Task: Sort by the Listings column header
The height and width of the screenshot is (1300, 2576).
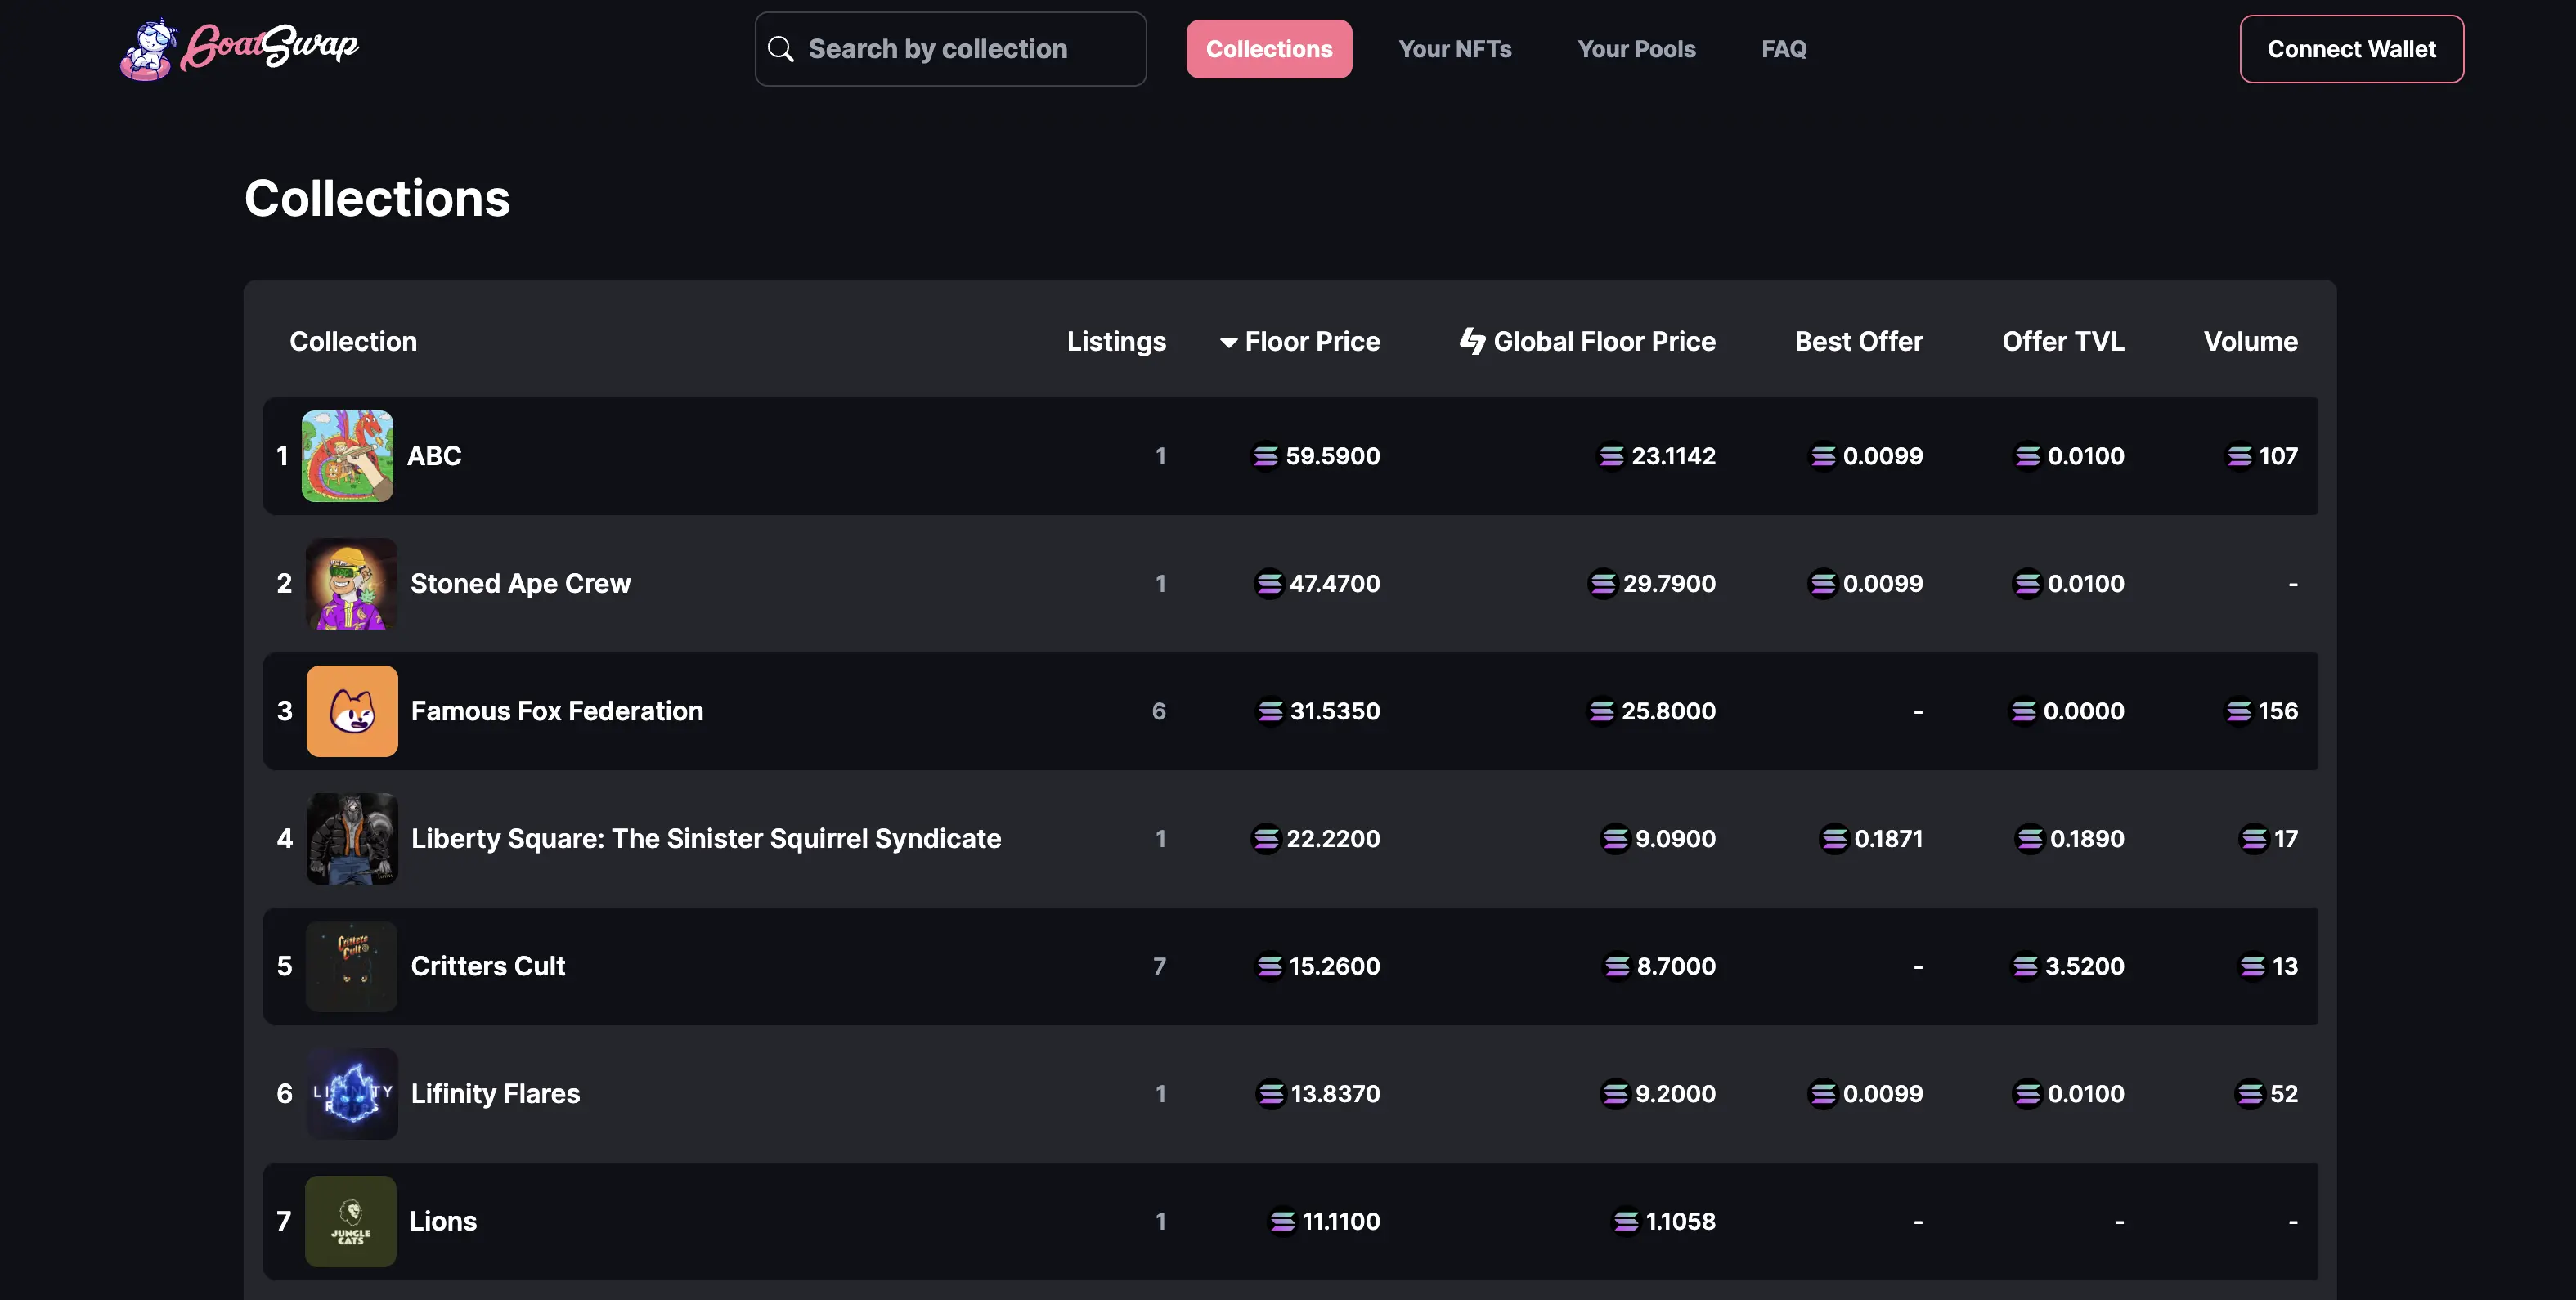Action: (1116, 342)
